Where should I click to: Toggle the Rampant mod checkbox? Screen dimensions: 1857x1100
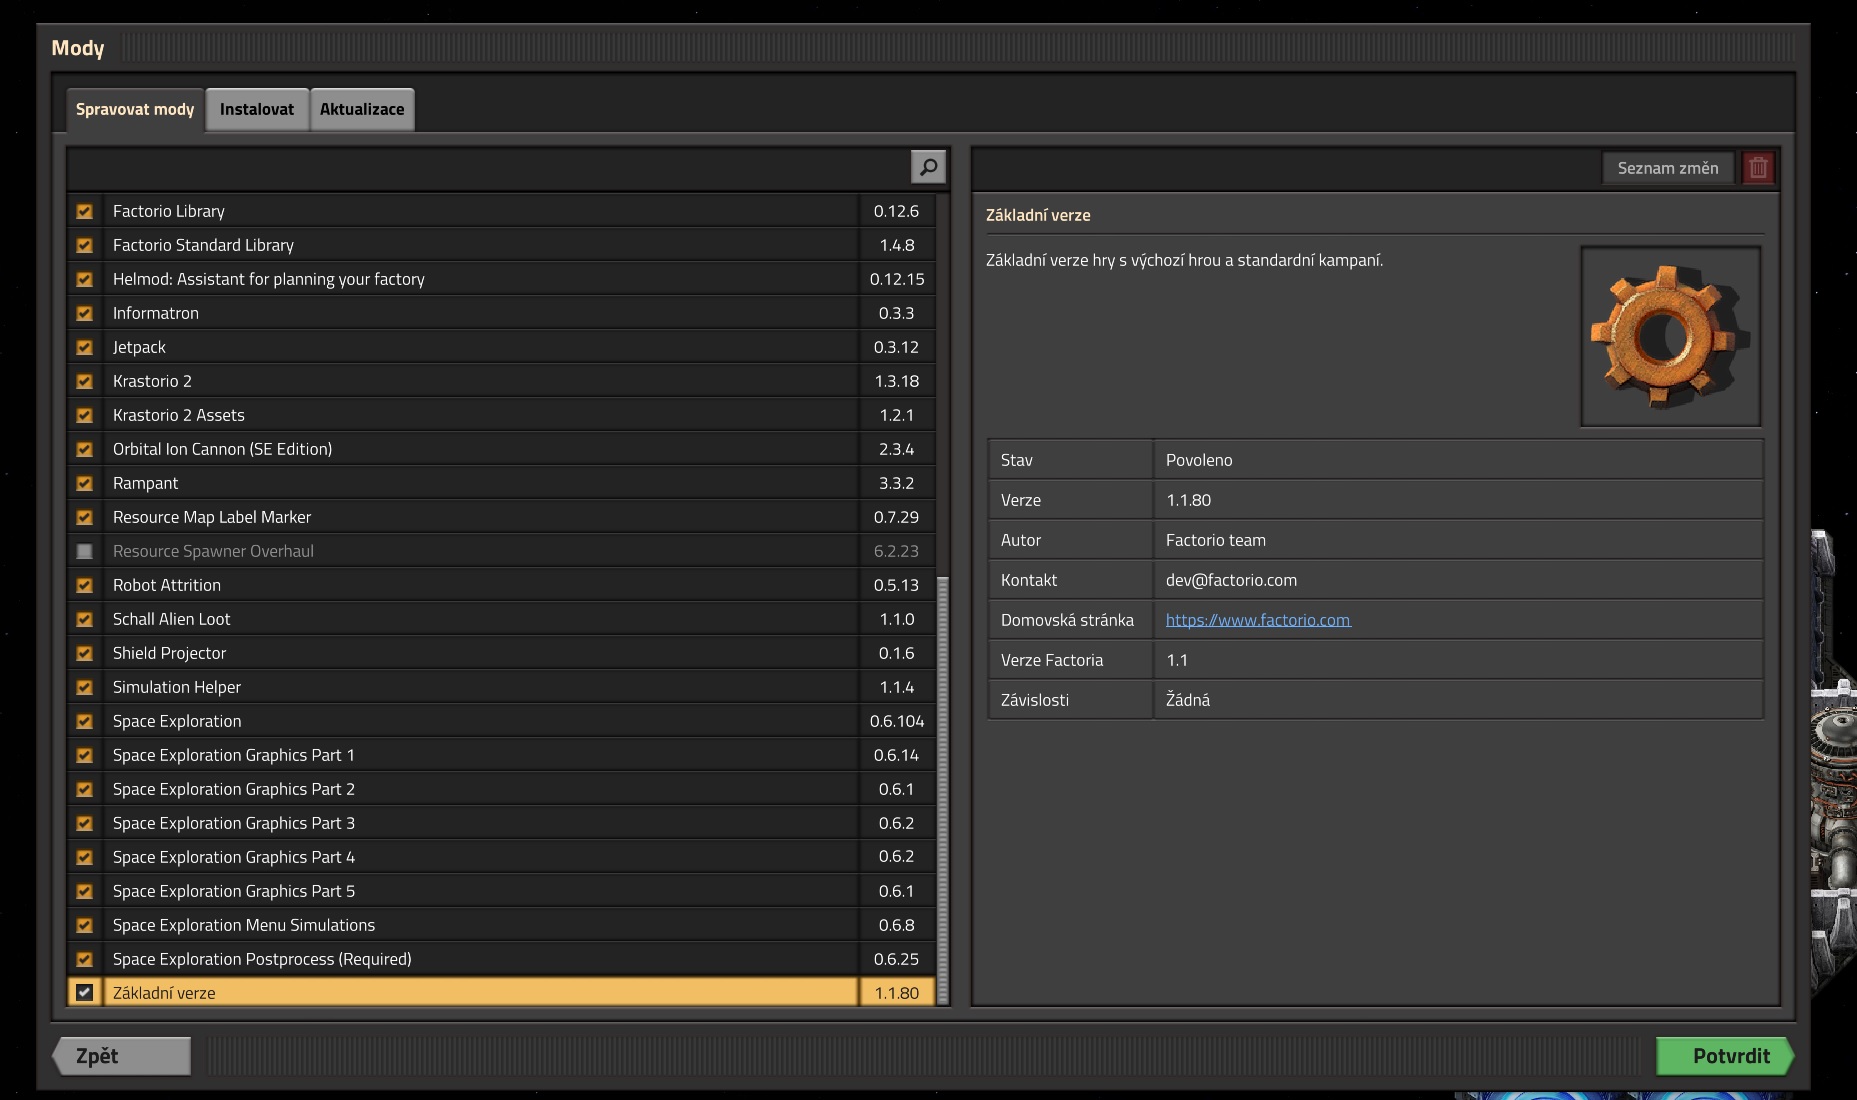85,483
